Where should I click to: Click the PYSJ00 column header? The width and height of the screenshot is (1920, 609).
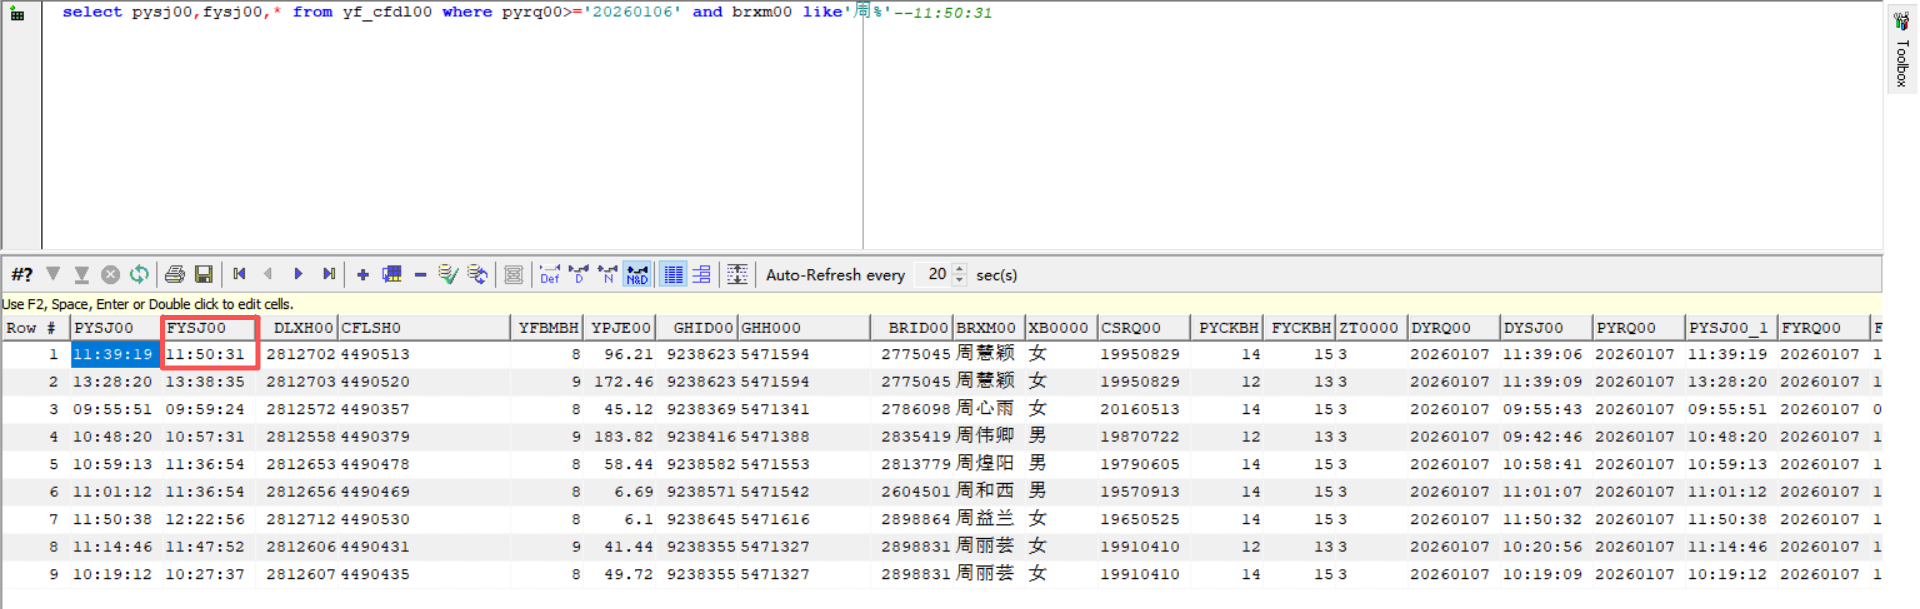click(x=115, y=328)
